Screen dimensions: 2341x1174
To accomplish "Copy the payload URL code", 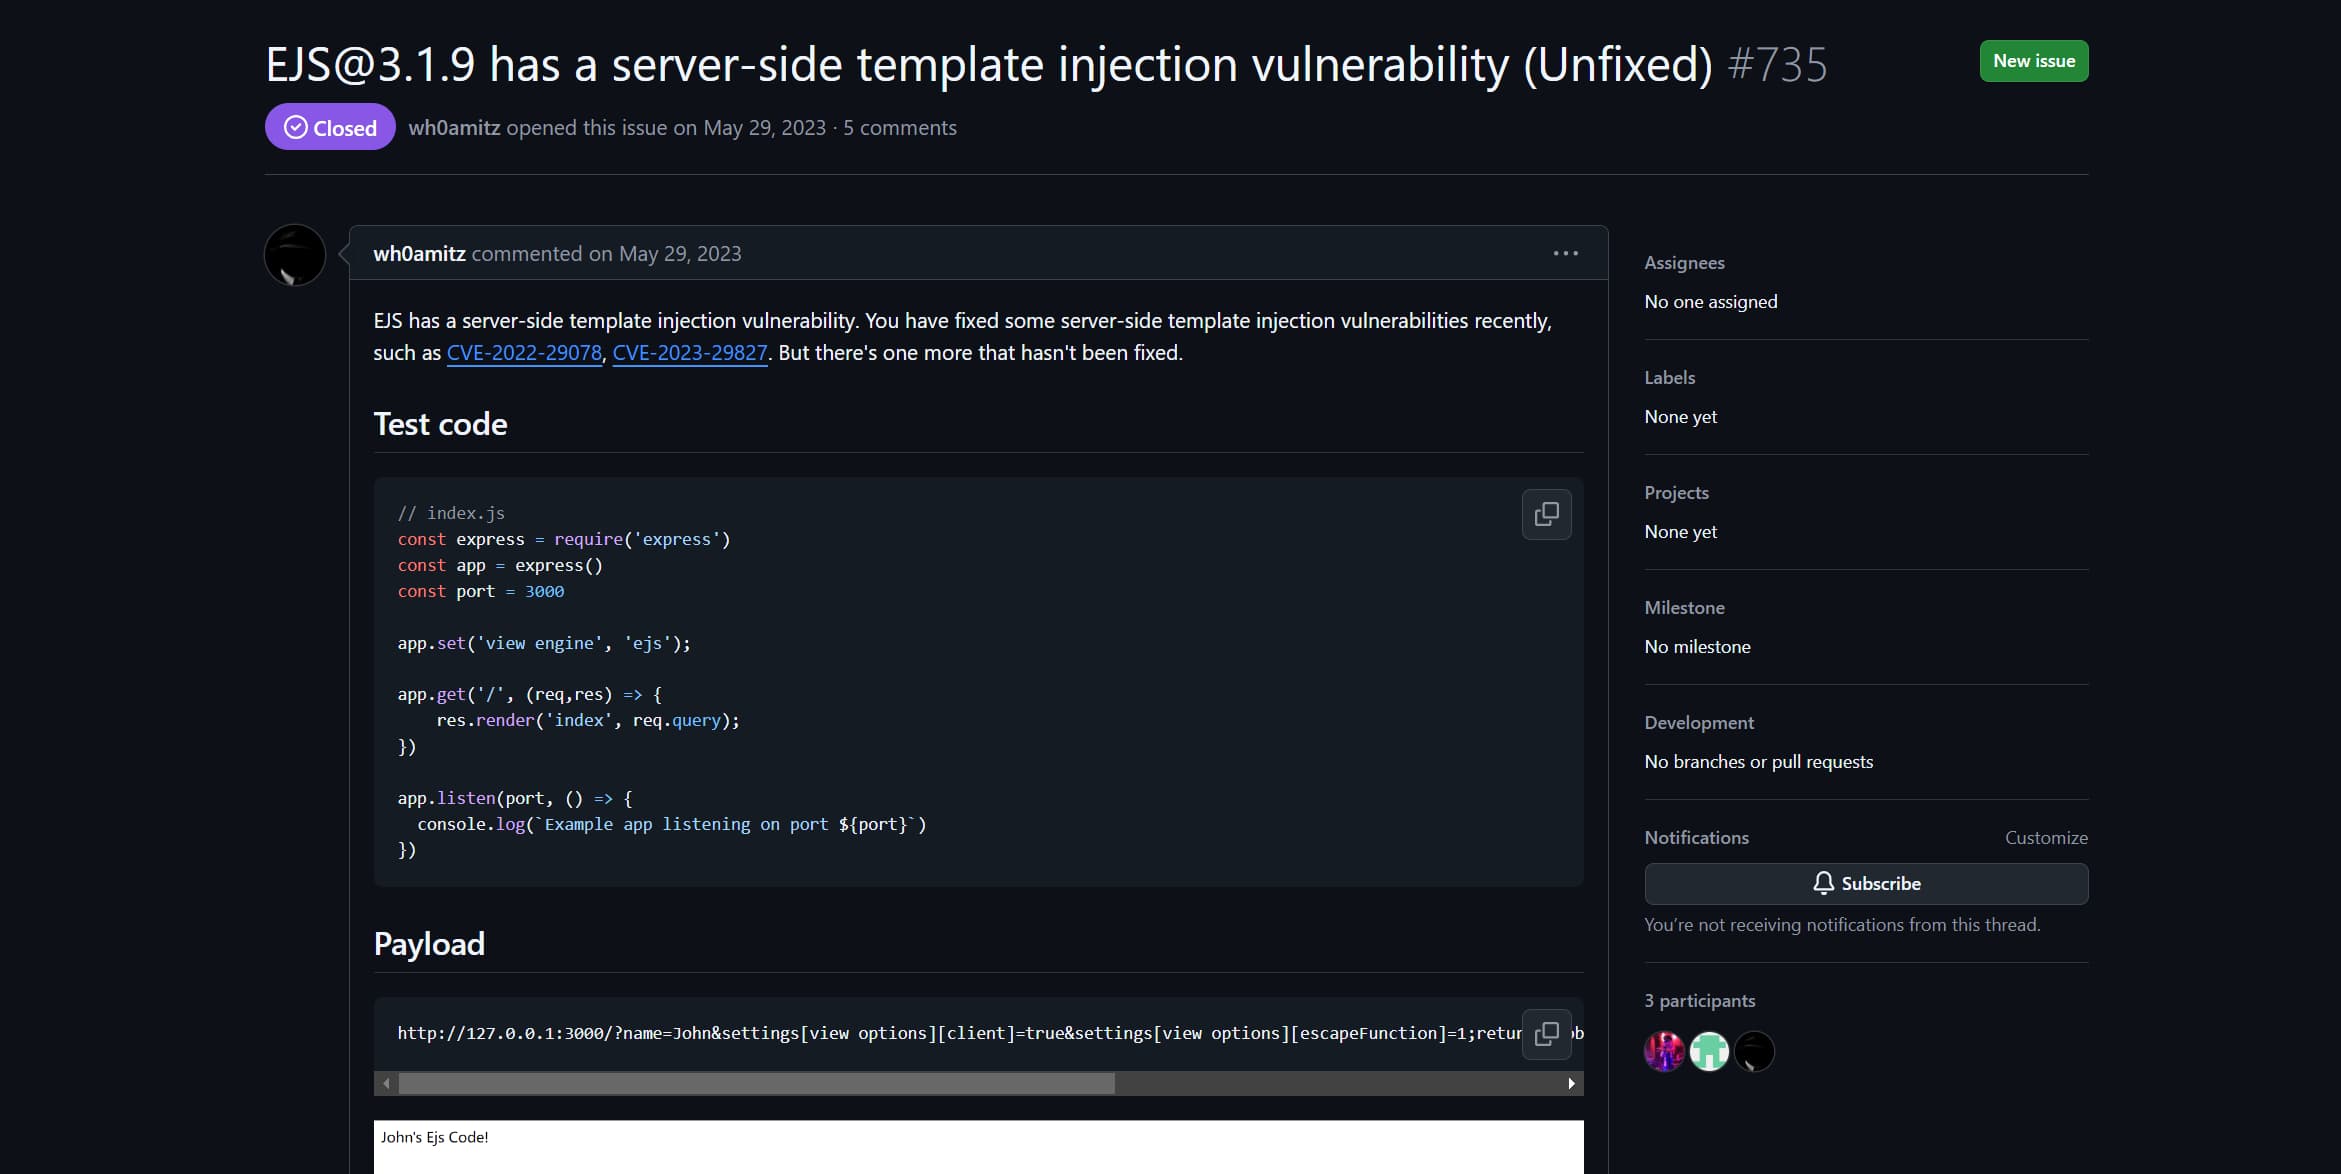I will click(x=1546, y=1033).
